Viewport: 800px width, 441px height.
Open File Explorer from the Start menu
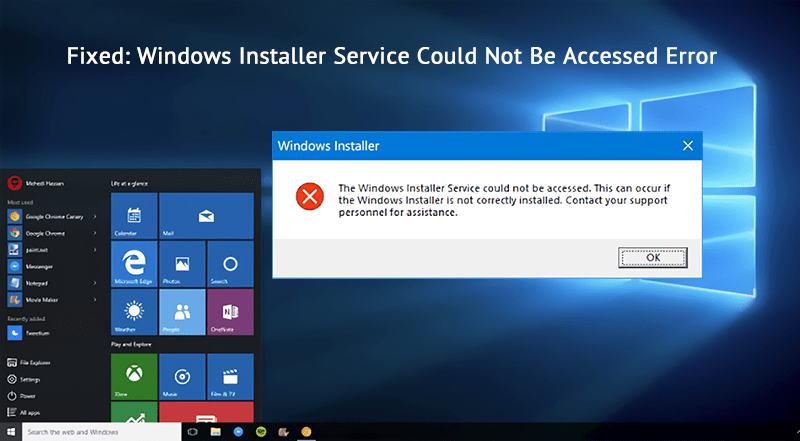point(29,362)
